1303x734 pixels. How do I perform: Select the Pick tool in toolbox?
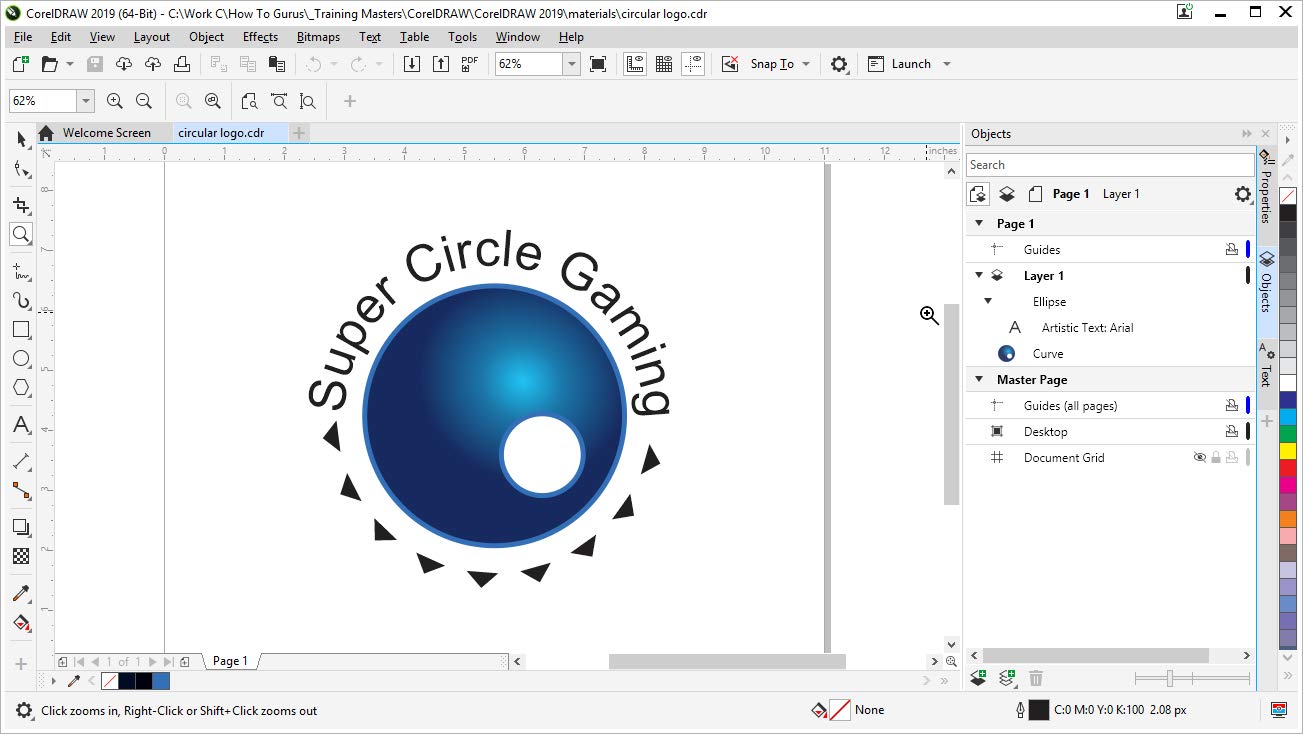[x=21, y=140]
